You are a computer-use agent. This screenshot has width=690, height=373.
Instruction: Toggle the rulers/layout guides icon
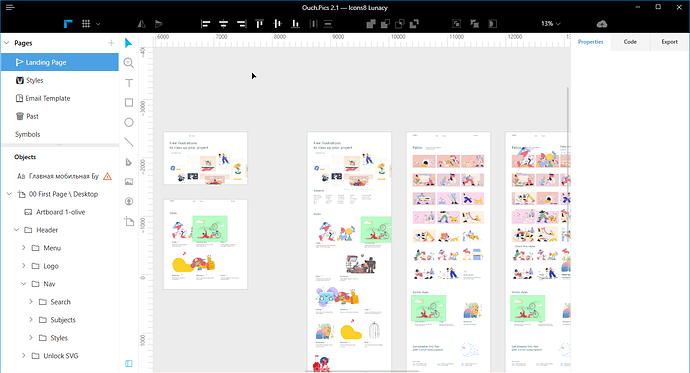[68, 24]
